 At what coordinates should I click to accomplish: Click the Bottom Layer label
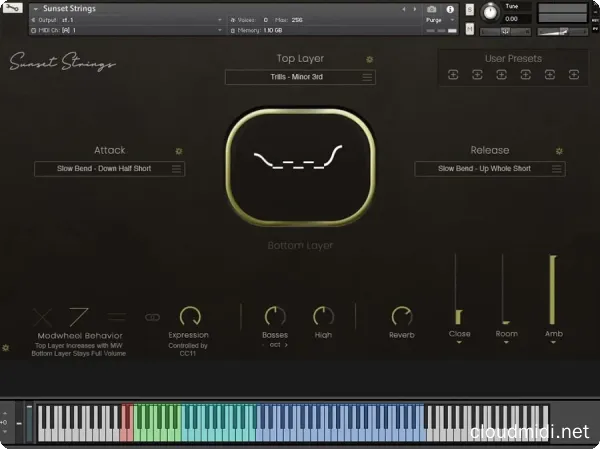pyautogui.click(x=300, y=245)
